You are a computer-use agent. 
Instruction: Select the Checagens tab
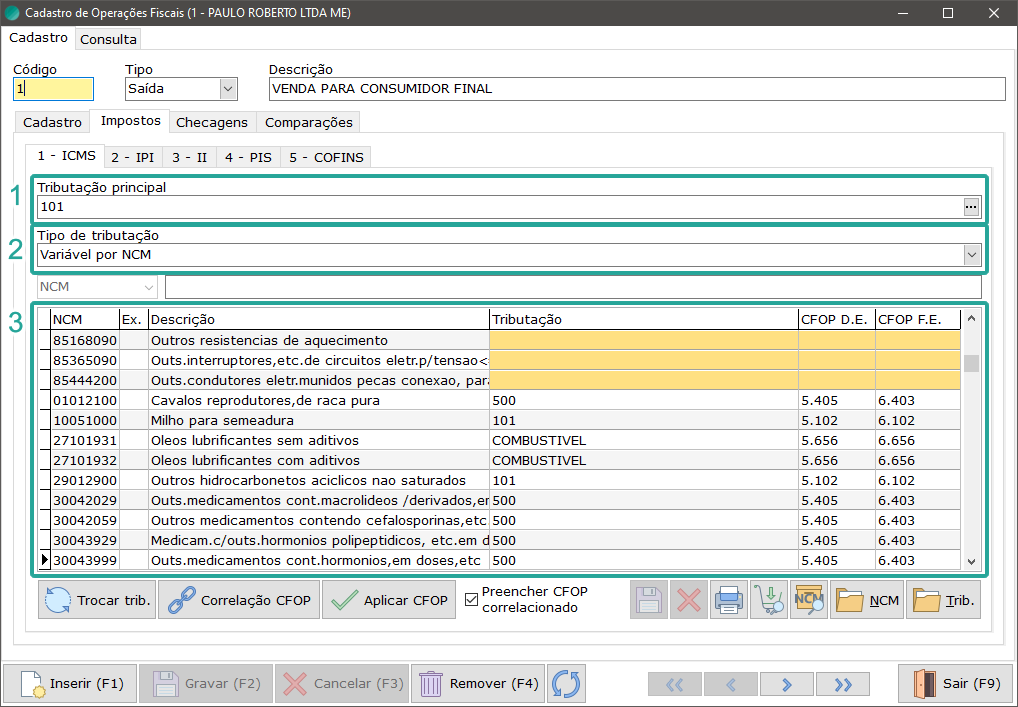(211, 122)
